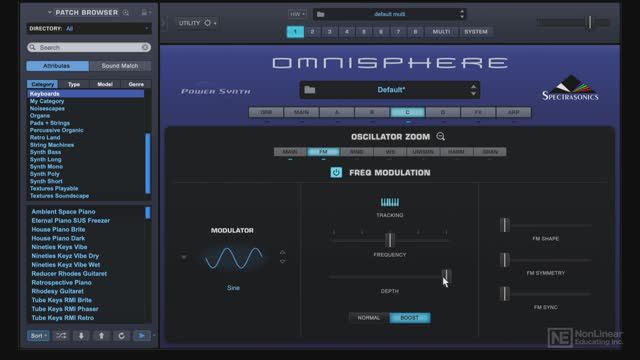Screen dimensions: 640x360
Task: Open the HW dropdown menu
Action: 297,14
